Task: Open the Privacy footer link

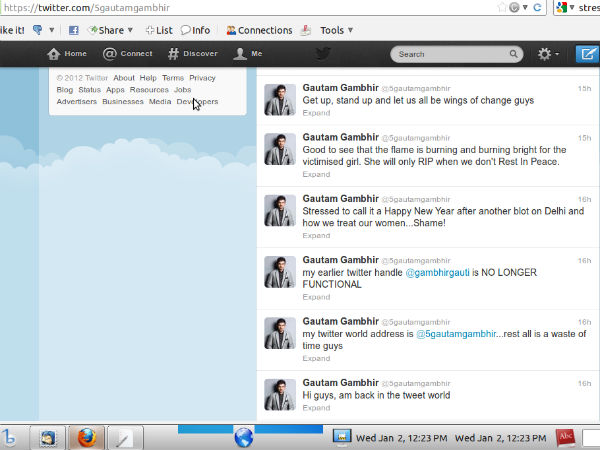Action: 202,78
